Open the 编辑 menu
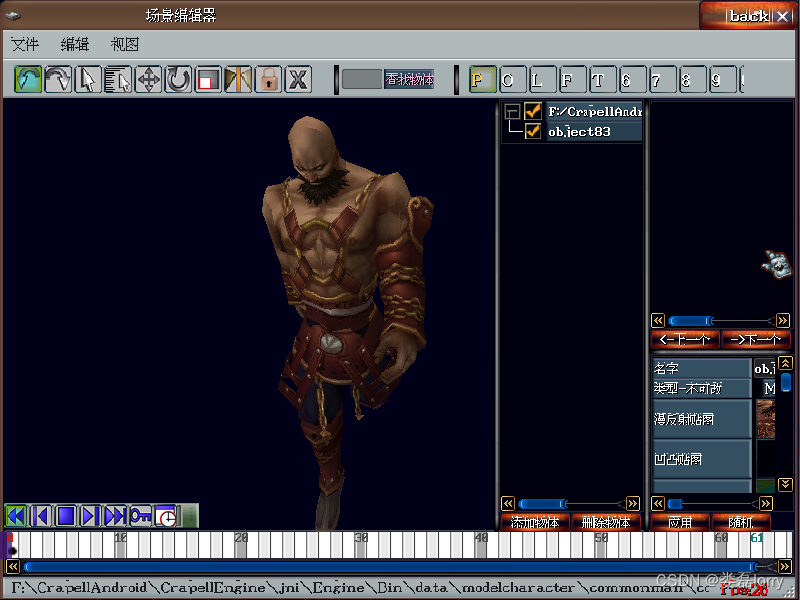800x600 pixels. click(x=74, y=44)
